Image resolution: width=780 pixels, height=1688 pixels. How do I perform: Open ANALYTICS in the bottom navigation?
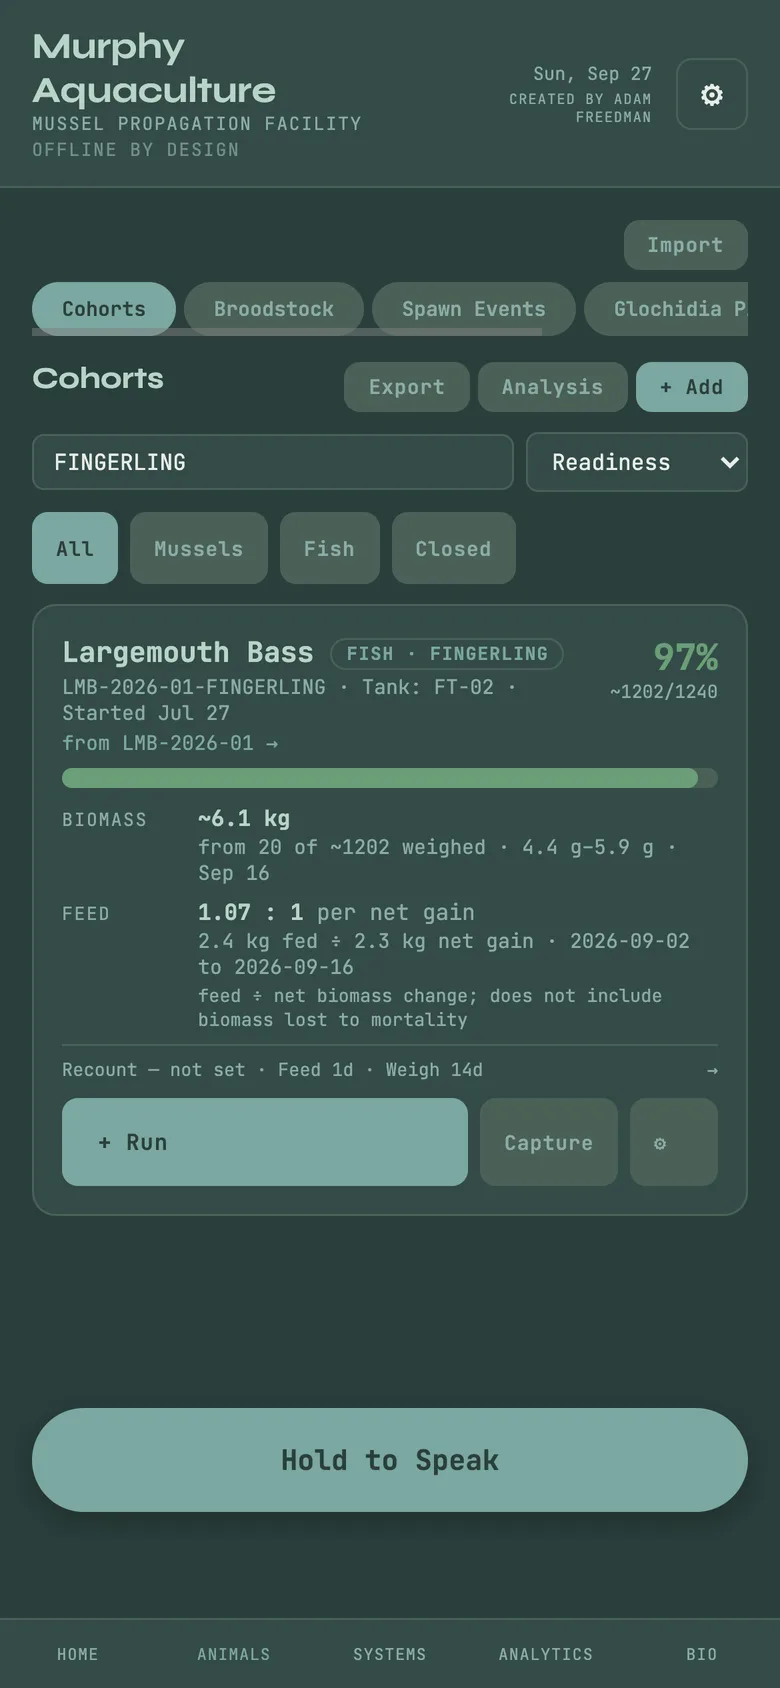tap(546, 1654)
